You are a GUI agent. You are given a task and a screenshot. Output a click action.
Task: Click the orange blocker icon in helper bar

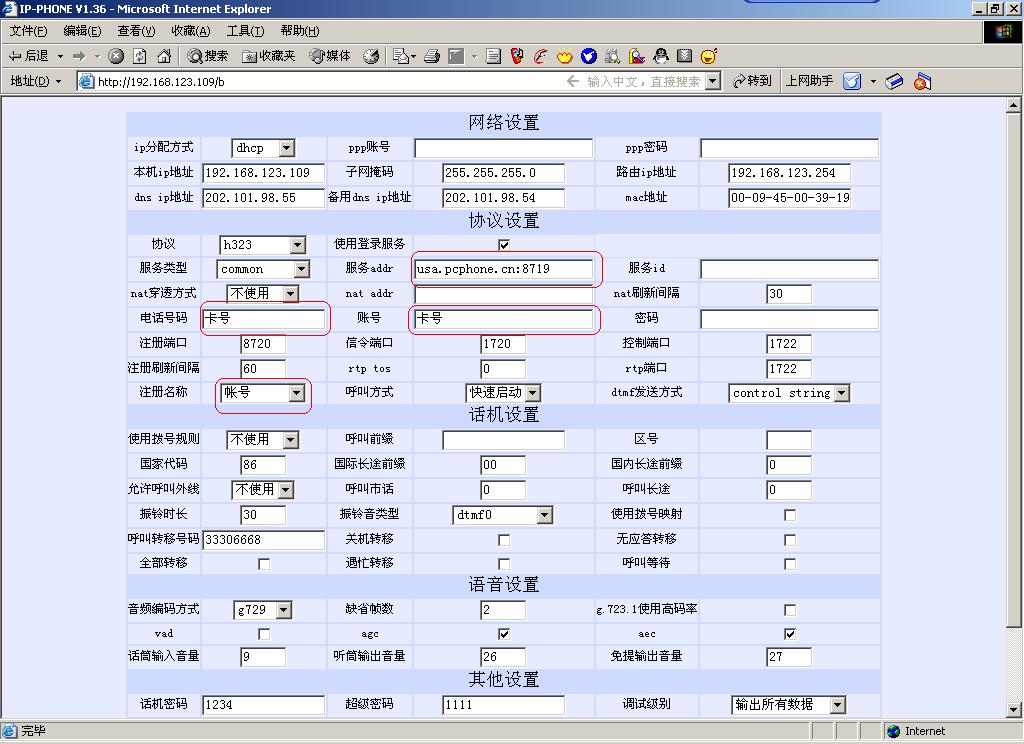tap(922, 81)
